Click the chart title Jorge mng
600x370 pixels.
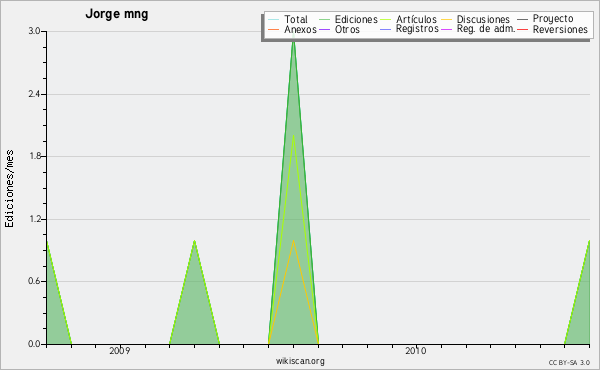(x=117, y=14)
